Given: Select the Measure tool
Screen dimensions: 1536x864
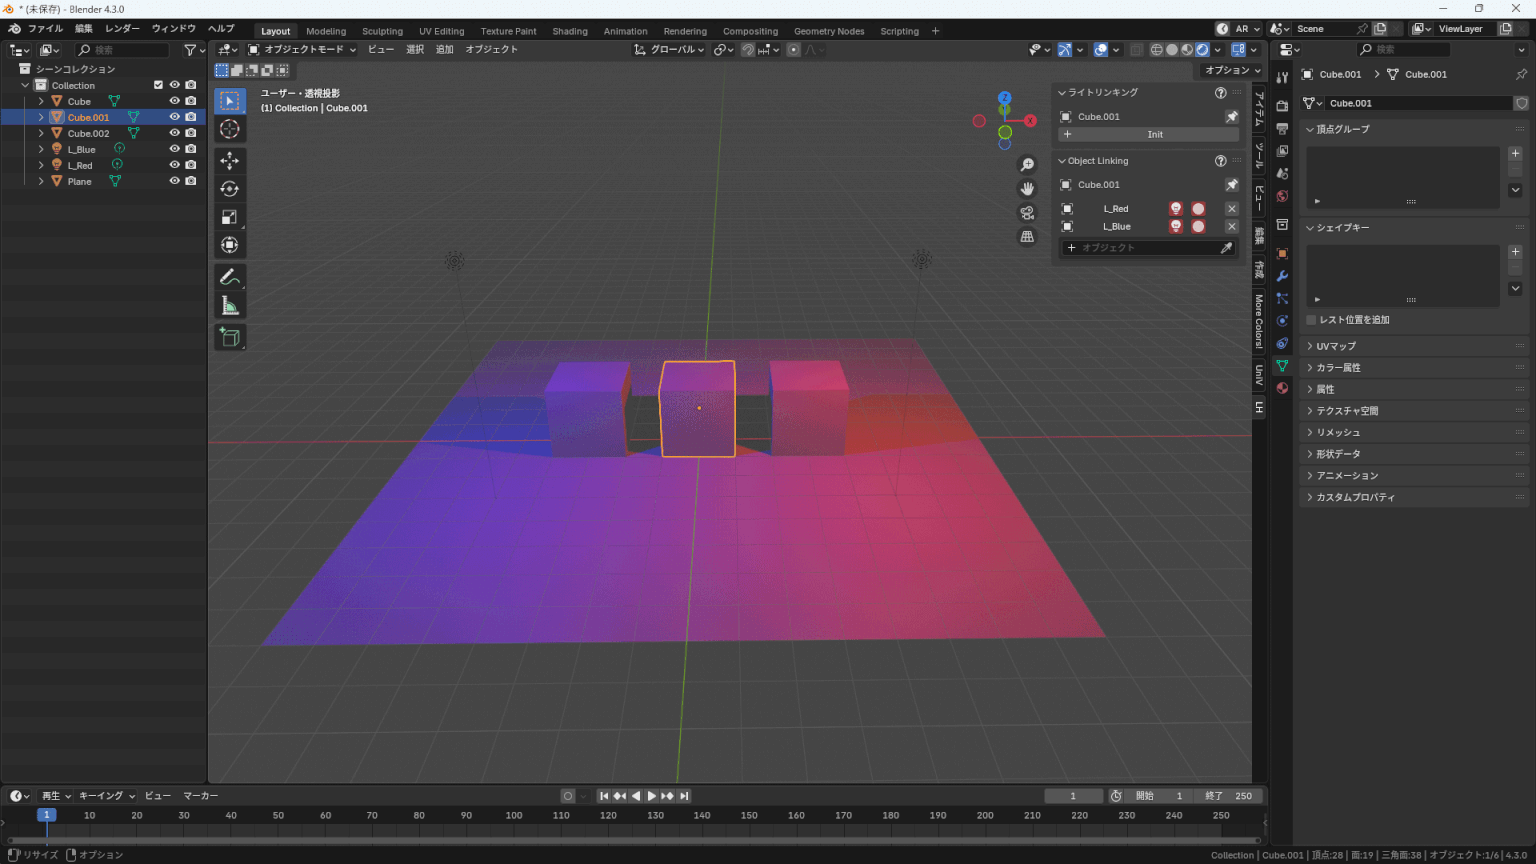Looking at the screenshot, I should (x=229, y=303).
